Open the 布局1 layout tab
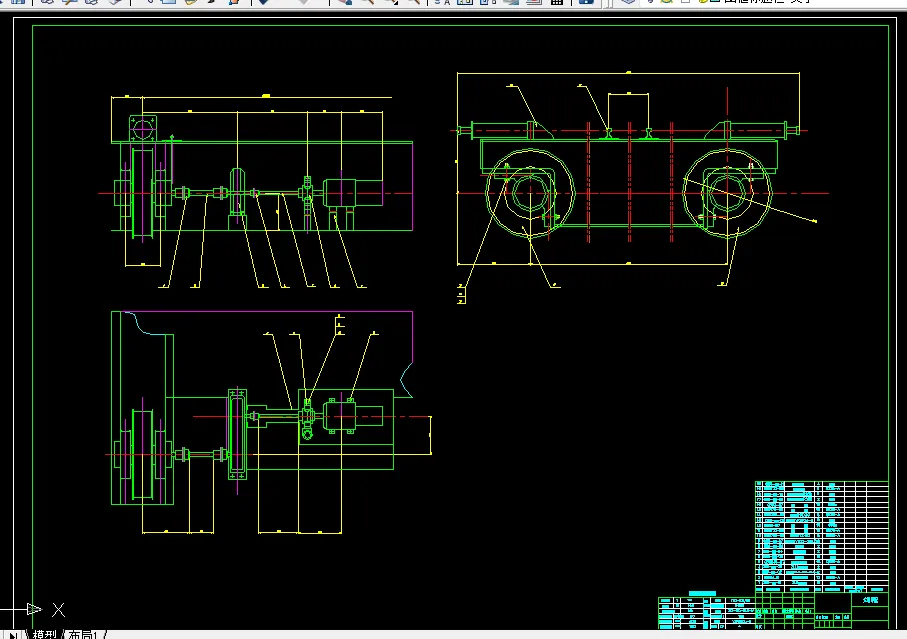Image resolution: width=907 pixels, height=639 pixels. (x=83, y=634)
